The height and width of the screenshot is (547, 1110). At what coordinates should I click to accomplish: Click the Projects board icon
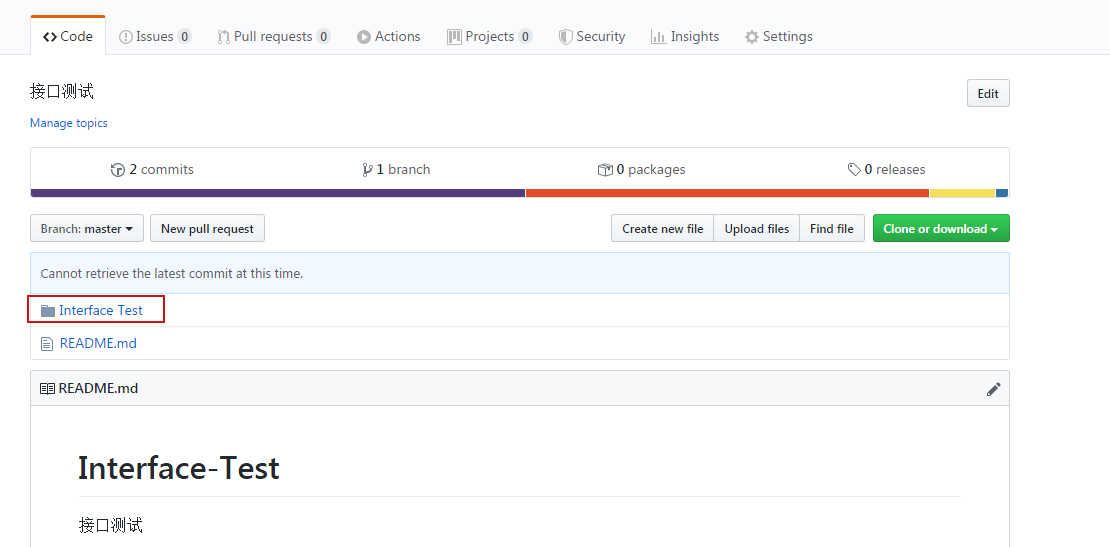454,37
